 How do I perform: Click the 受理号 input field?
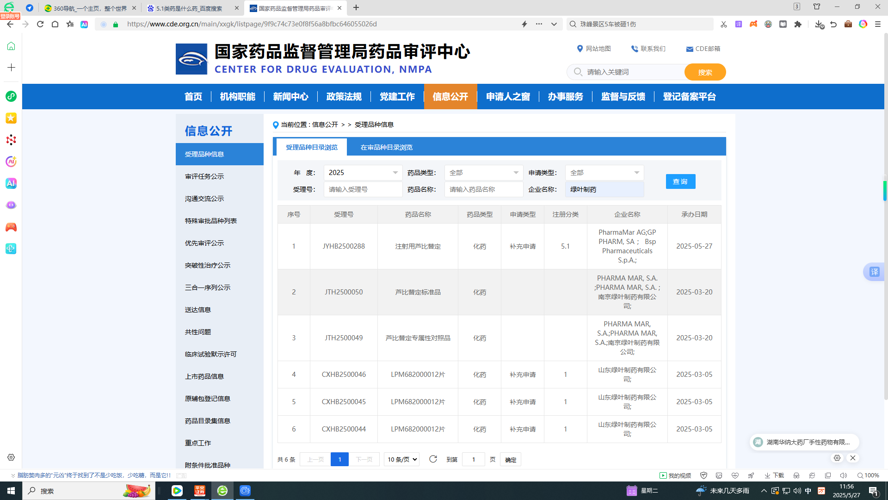(362, 190)
